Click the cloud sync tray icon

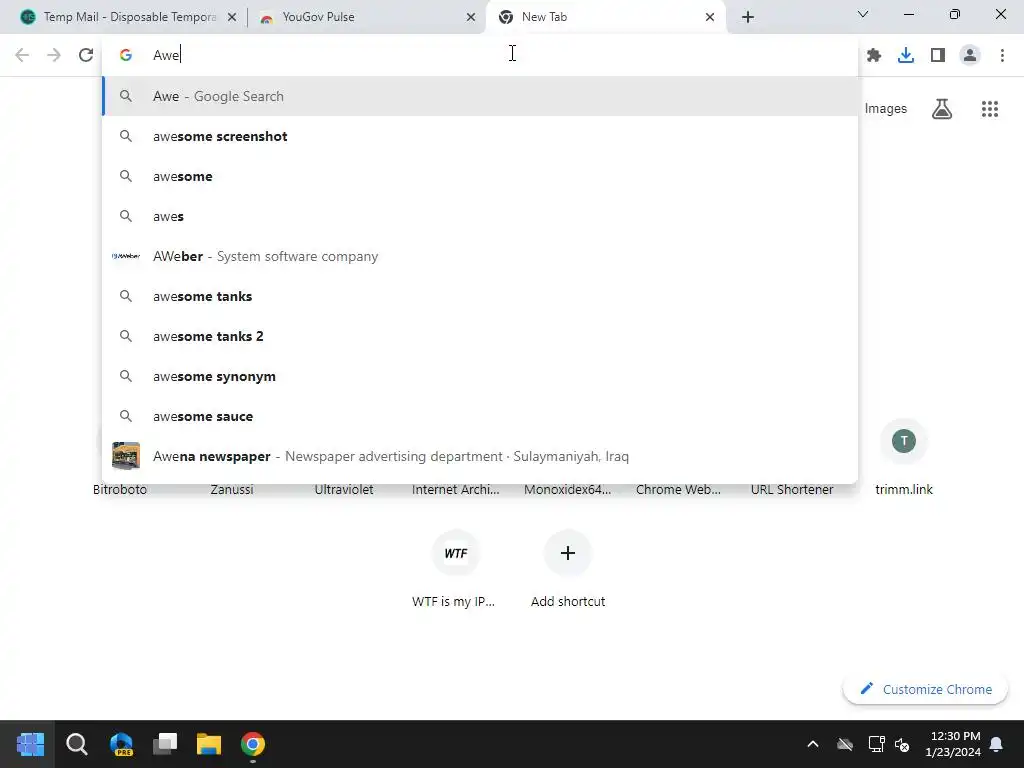845,744
